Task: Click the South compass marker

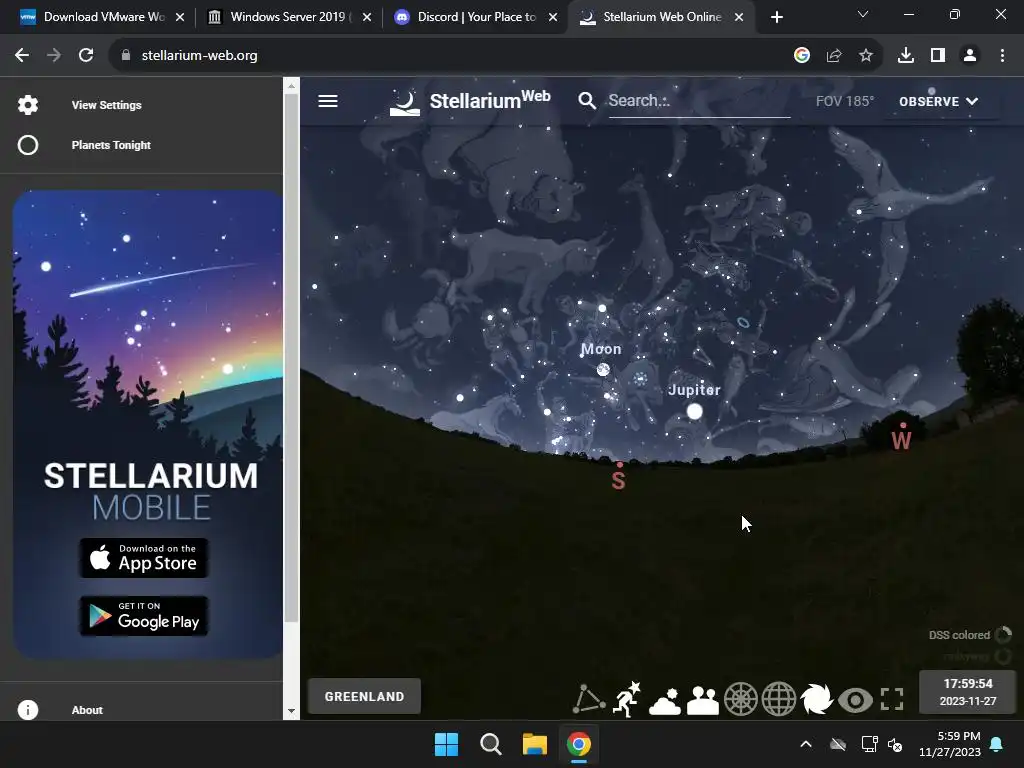Action: pos(618,479)
